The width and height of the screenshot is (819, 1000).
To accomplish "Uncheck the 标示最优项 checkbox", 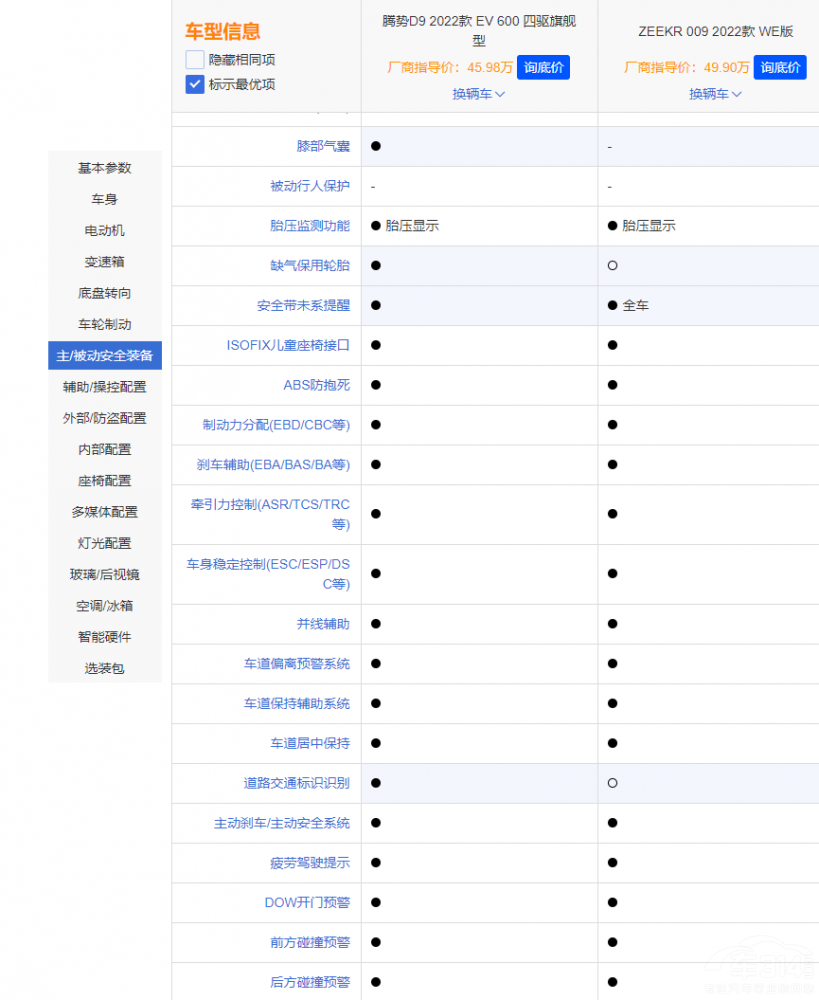I will pos(195,84).
